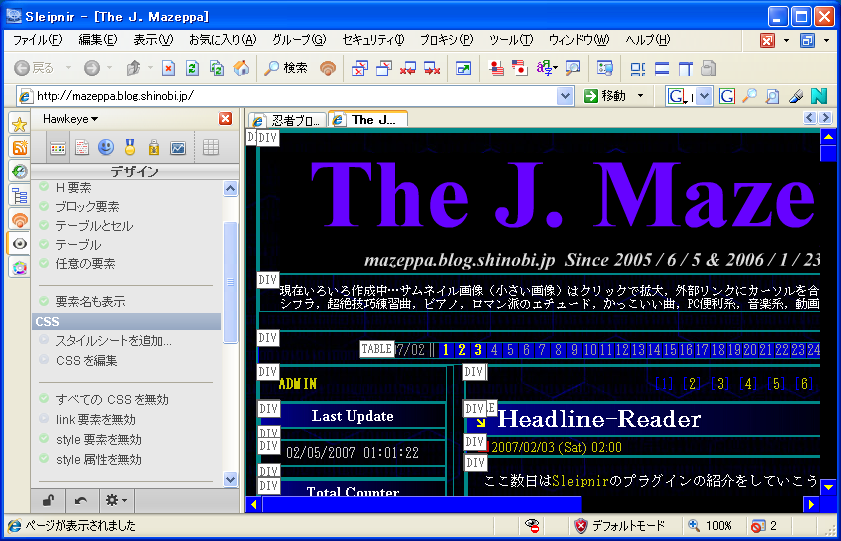This screenshot has width=841, height=541.
Task: Click the Sleipnir link in article
Action: pos(580,481)
